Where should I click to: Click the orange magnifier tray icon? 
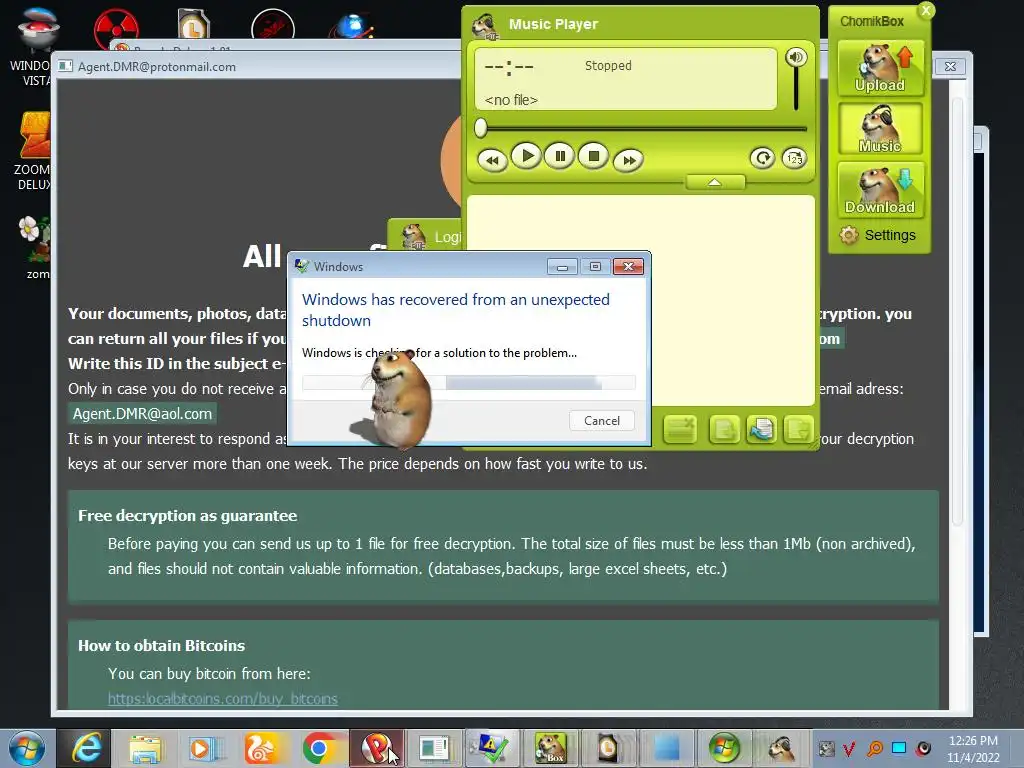click(x=874, y=748)
